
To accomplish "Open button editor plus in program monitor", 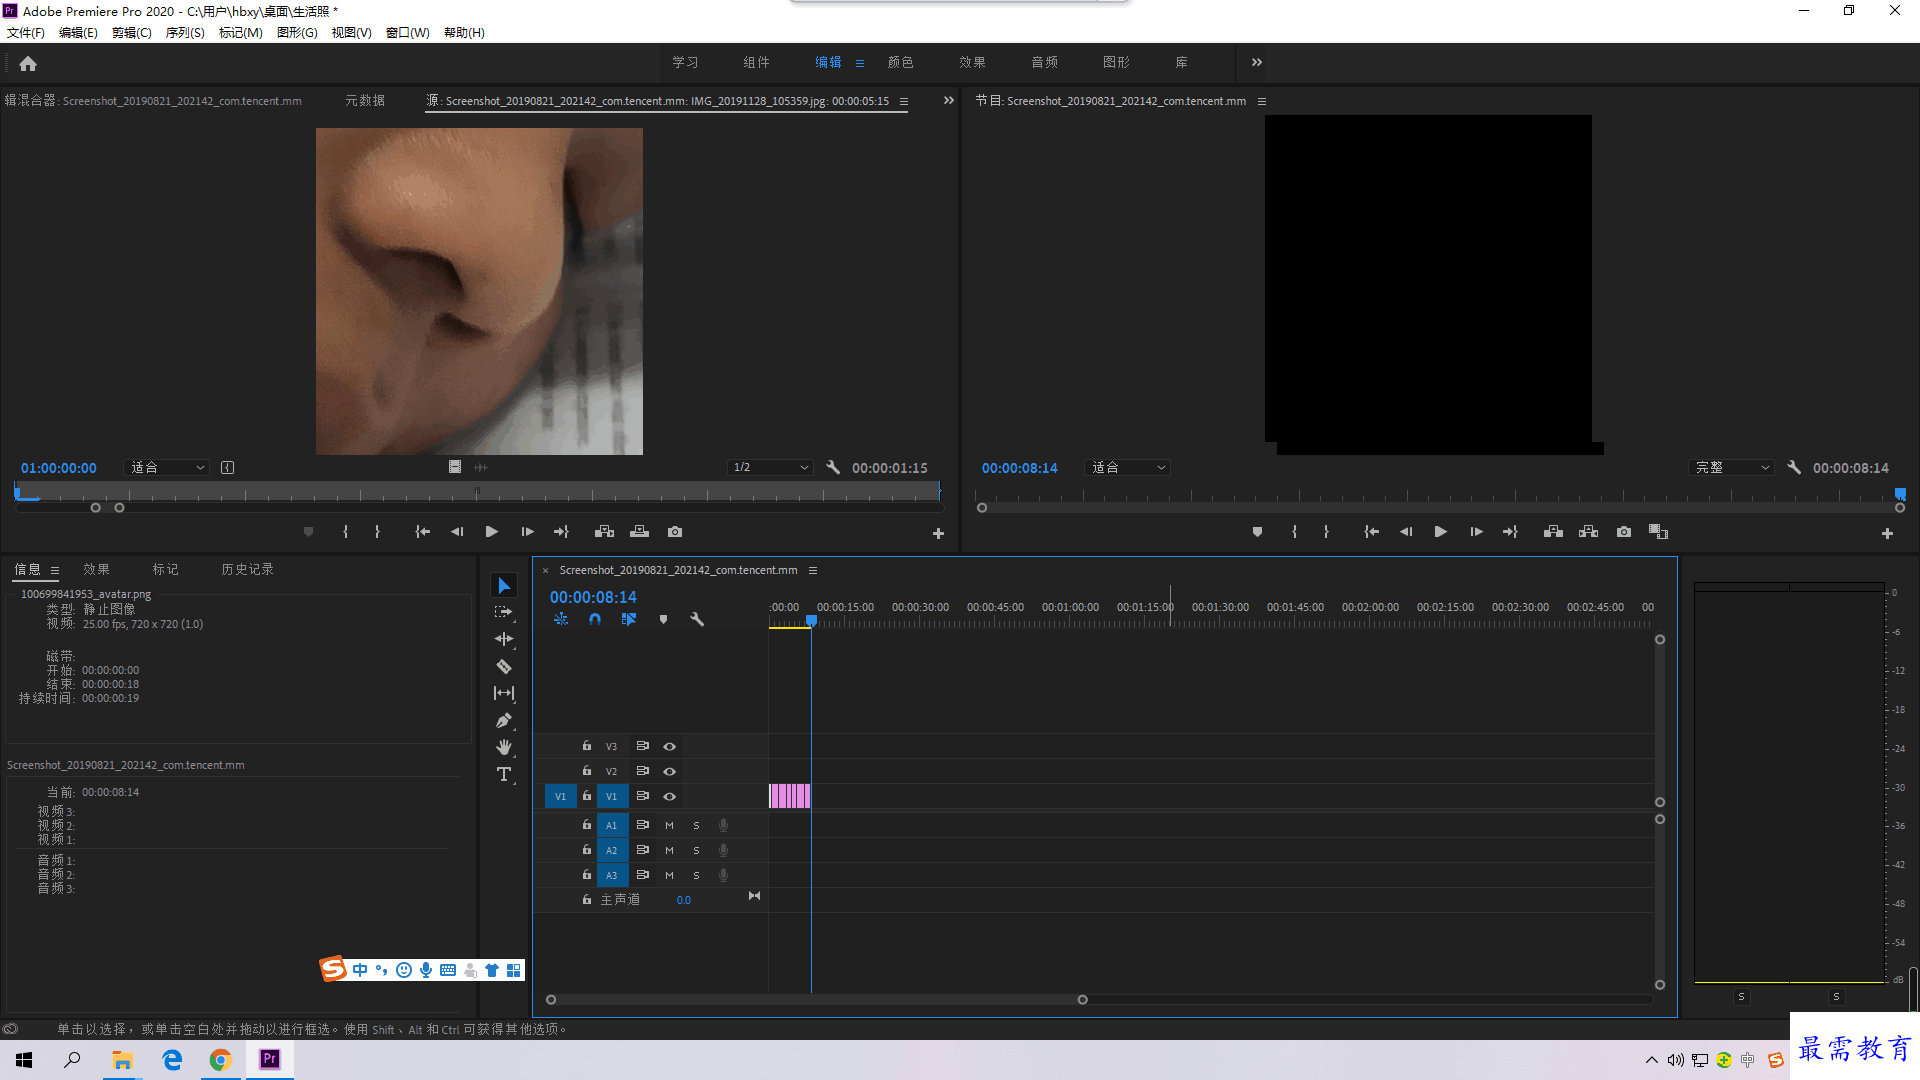I will 1887,534.
